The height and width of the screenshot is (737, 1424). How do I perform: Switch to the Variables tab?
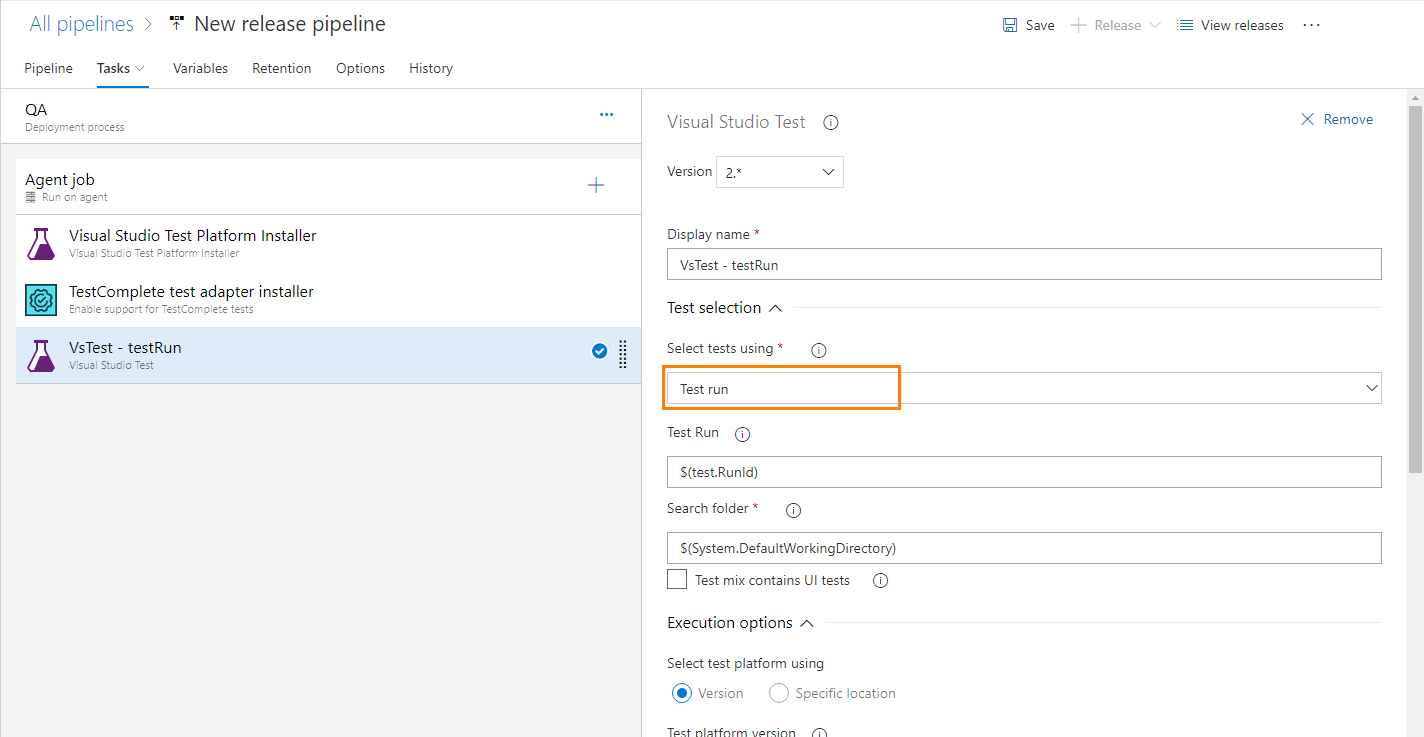(200, 68)
